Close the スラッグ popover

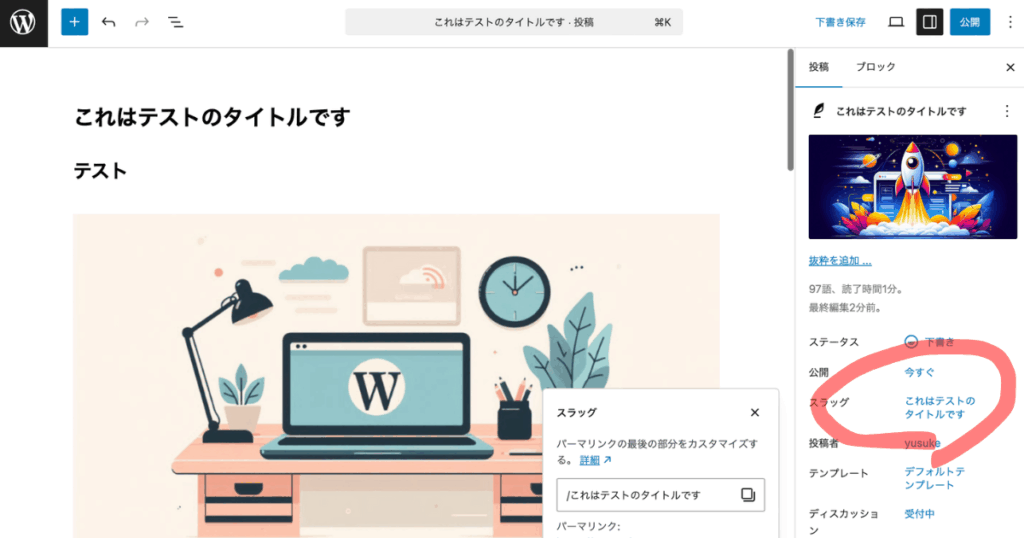[x=755, y=413]
